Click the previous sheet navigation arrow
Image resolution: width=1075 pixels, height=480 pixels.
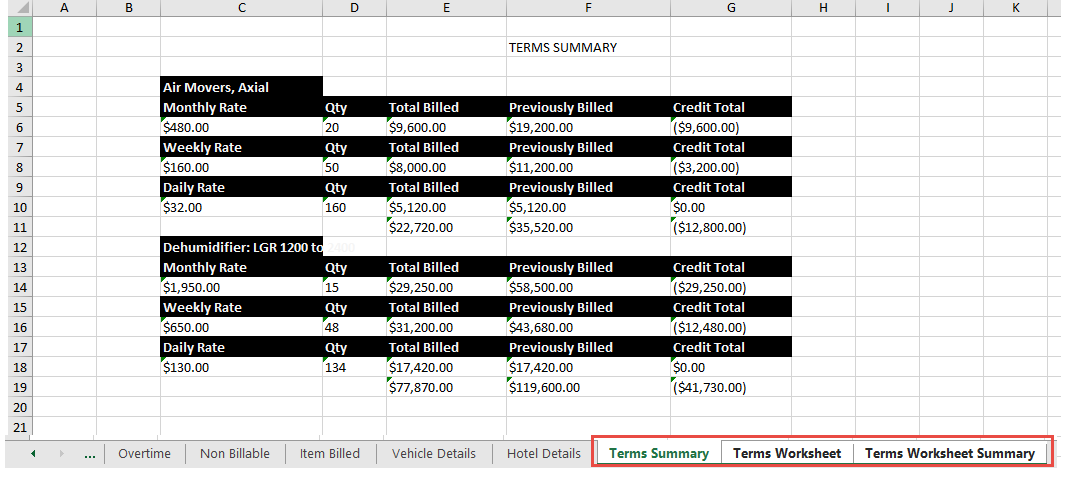click(33, 453)
